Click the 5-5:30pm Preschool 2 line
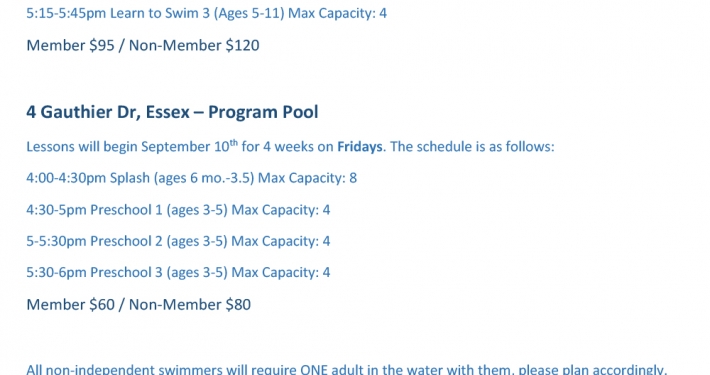The height and width of the screenshot is (375, 710). (x=178, y=241)
